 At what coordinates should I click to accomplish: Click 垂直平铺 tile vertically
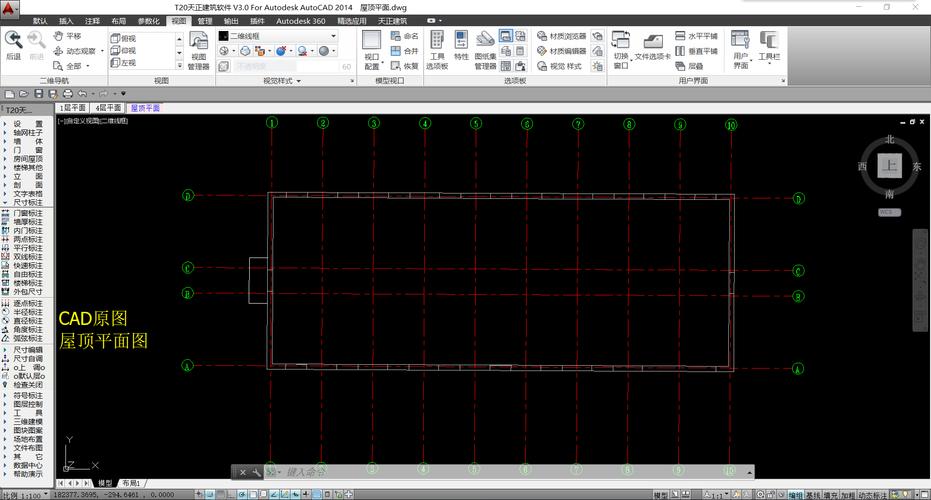[696, 51]
